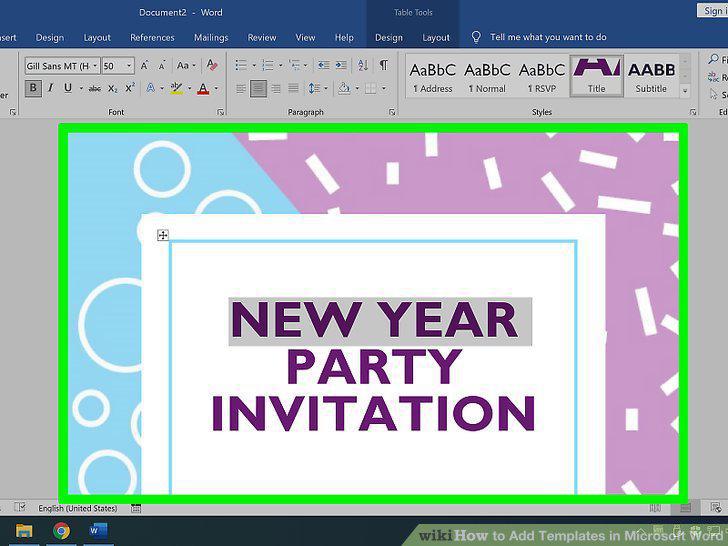Toggle Underline formatting
The image size is (728, 546).
point(68,88)
